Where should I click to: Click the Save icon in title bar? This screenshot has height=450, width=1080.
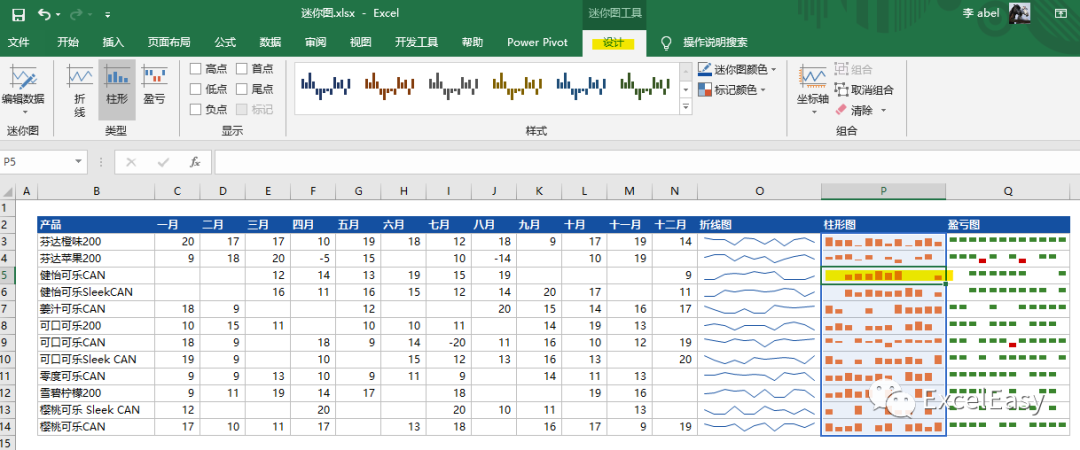click(19, 14)
